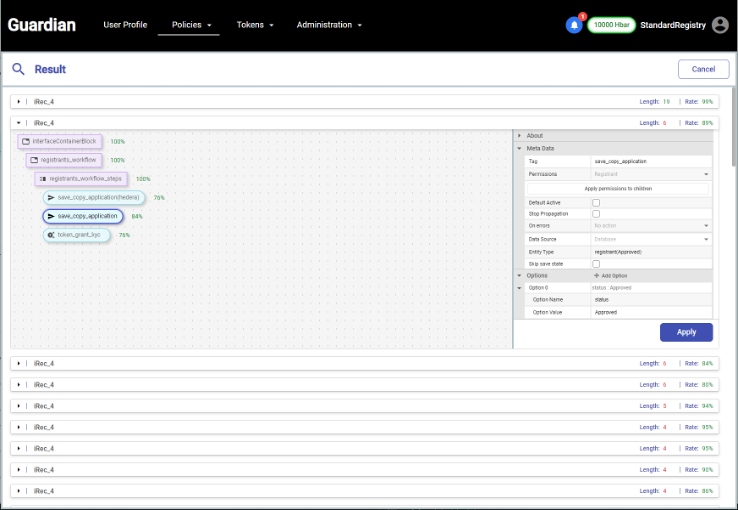Expand the About section
Screen dimensions: 738x510
535,136
